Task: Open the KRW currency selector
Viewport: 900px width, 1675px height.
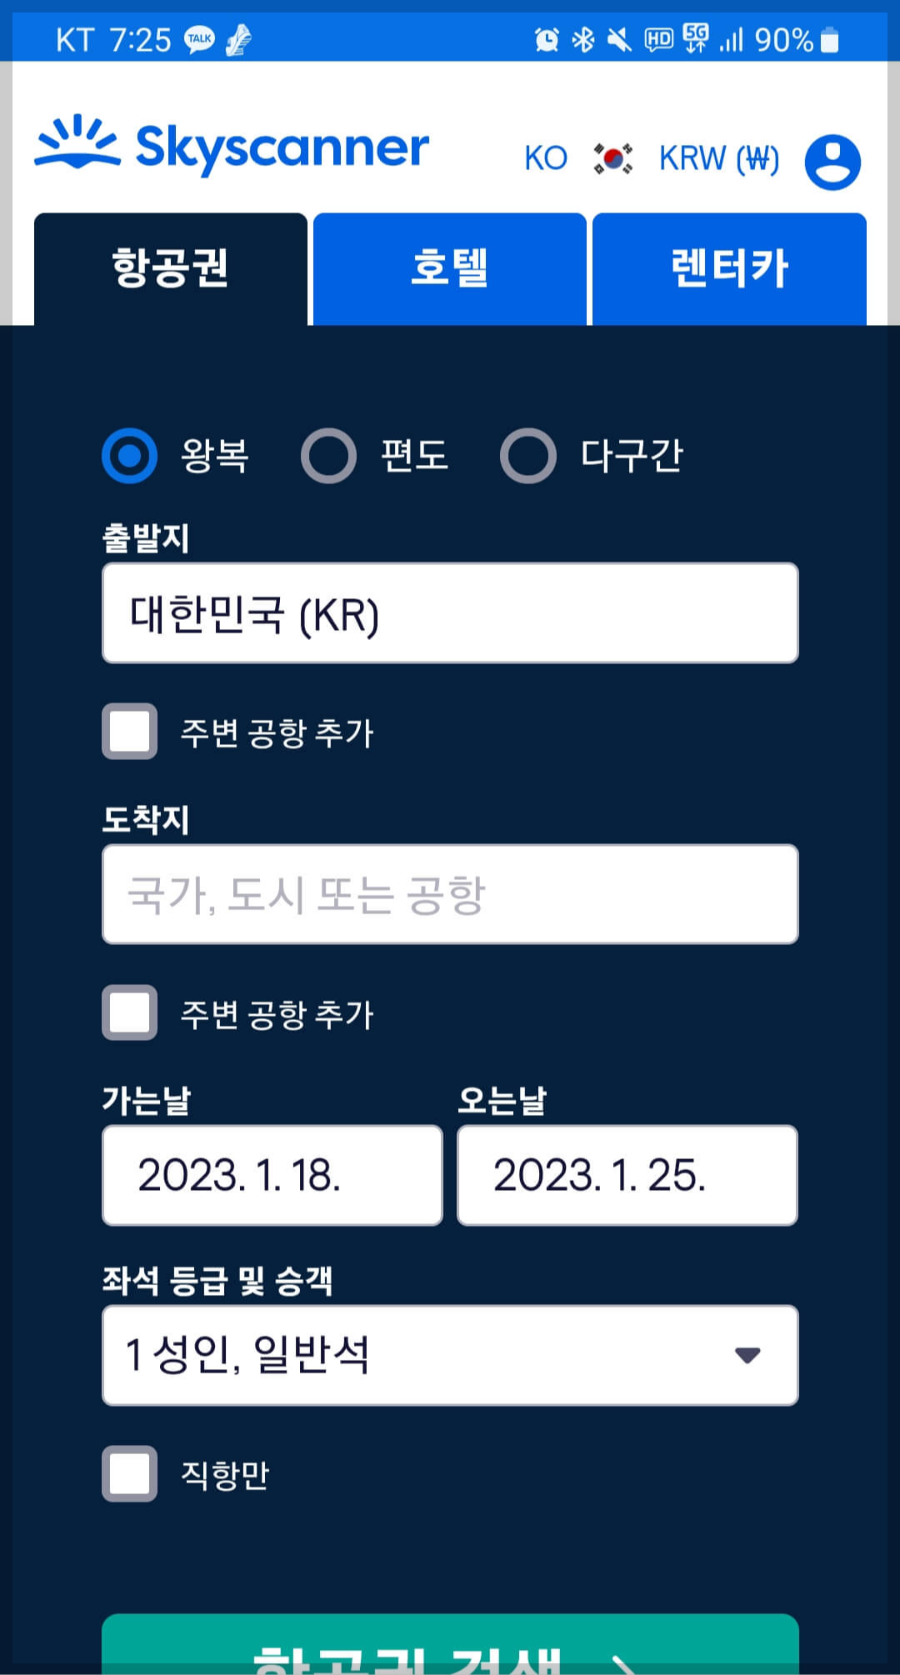Action: [718, 158]
